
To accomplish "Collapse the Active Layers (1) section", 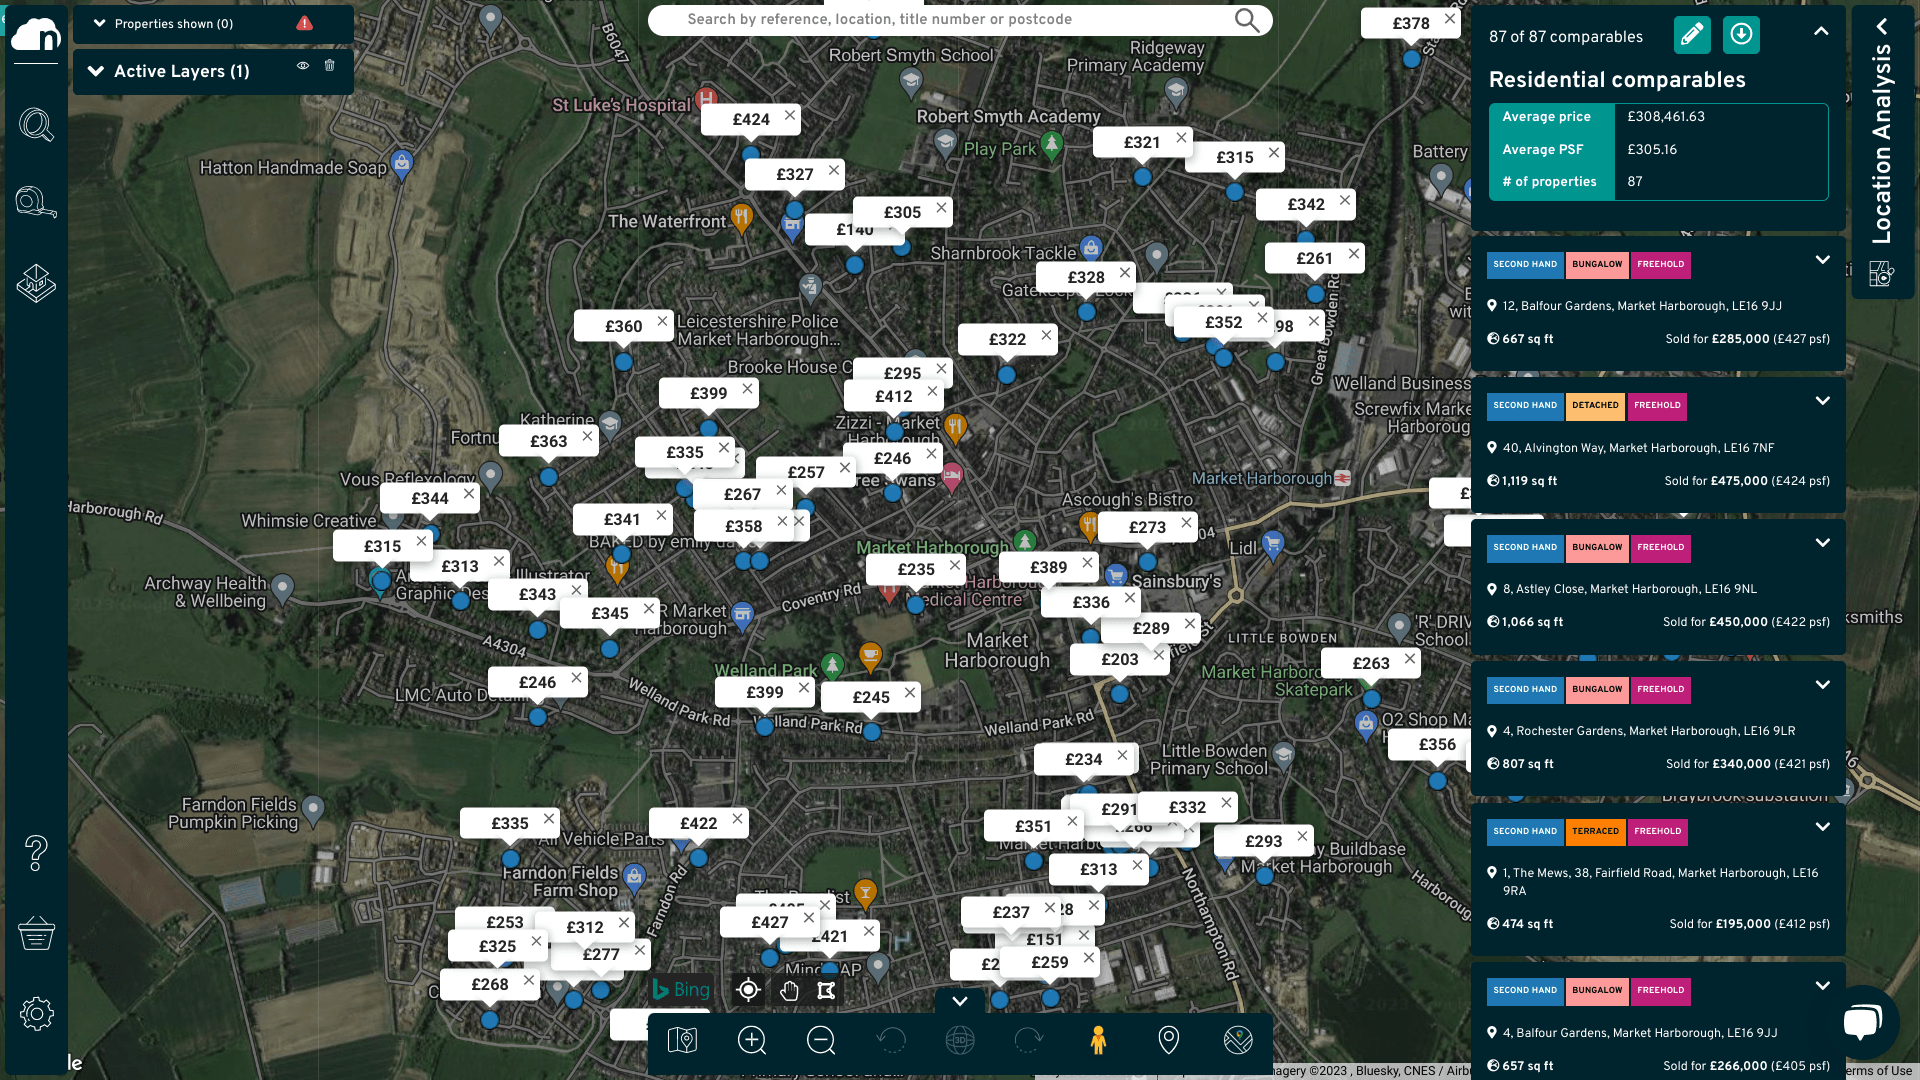I will (x=96, y=71).
